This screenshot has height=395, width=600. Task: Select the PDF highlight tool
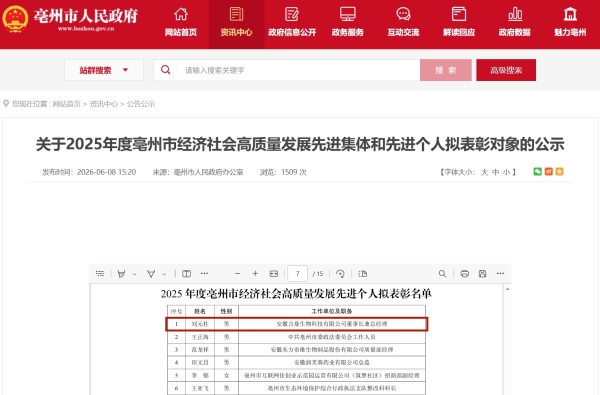(122, 274)
